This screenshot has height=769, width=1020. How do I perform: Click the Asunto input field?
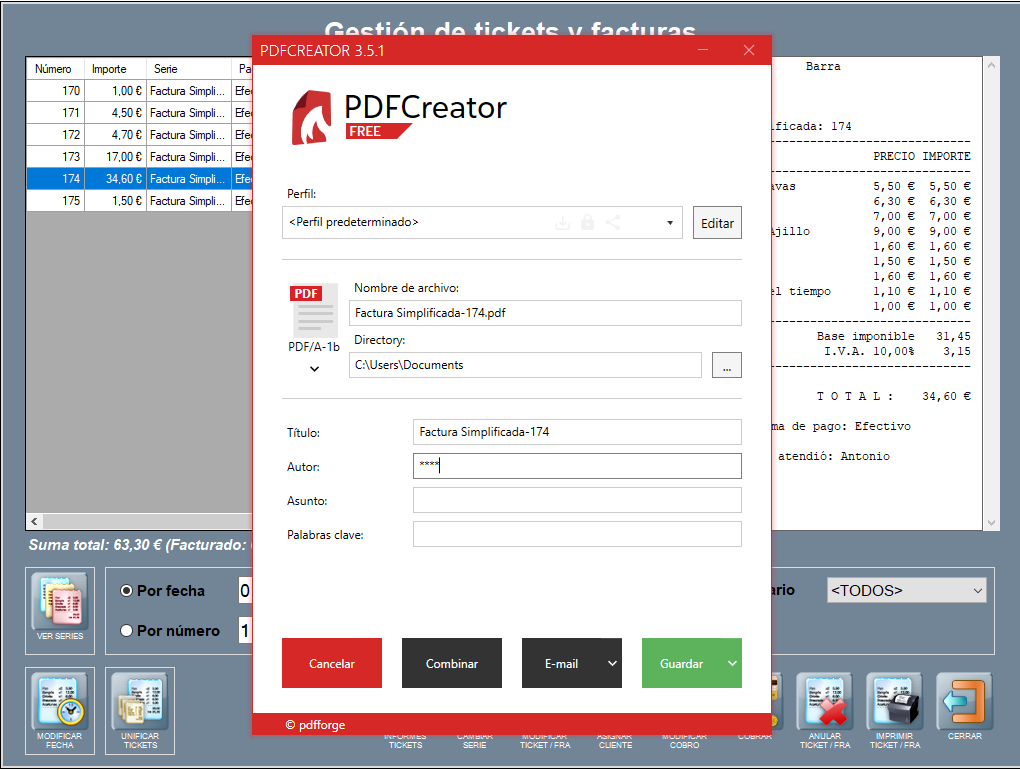coord(577,501)
